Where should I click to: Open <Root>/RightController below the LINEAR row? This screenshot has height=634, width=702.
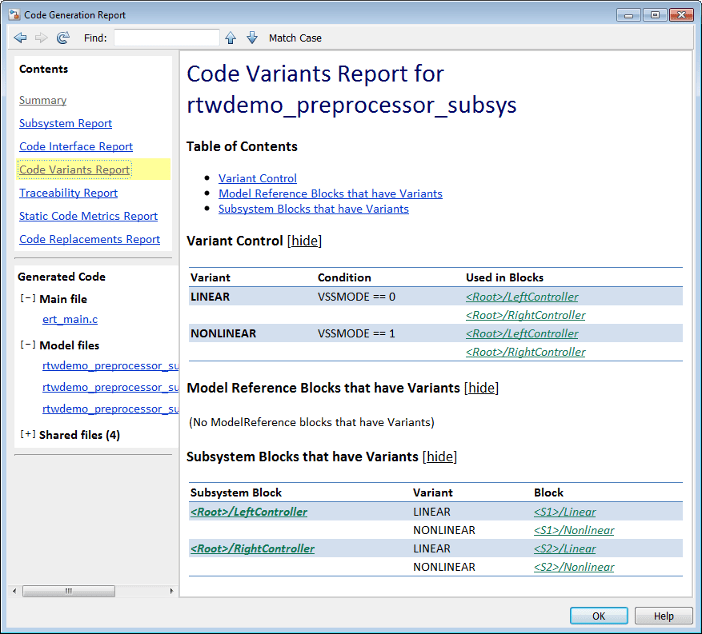(526, 315)
